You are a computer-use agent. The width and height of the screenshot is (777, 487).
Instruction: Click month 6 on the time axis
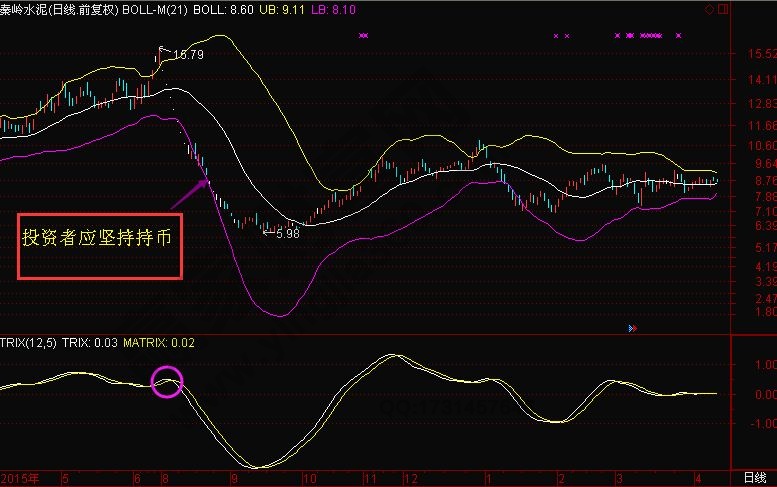click(x=137, y=479)
